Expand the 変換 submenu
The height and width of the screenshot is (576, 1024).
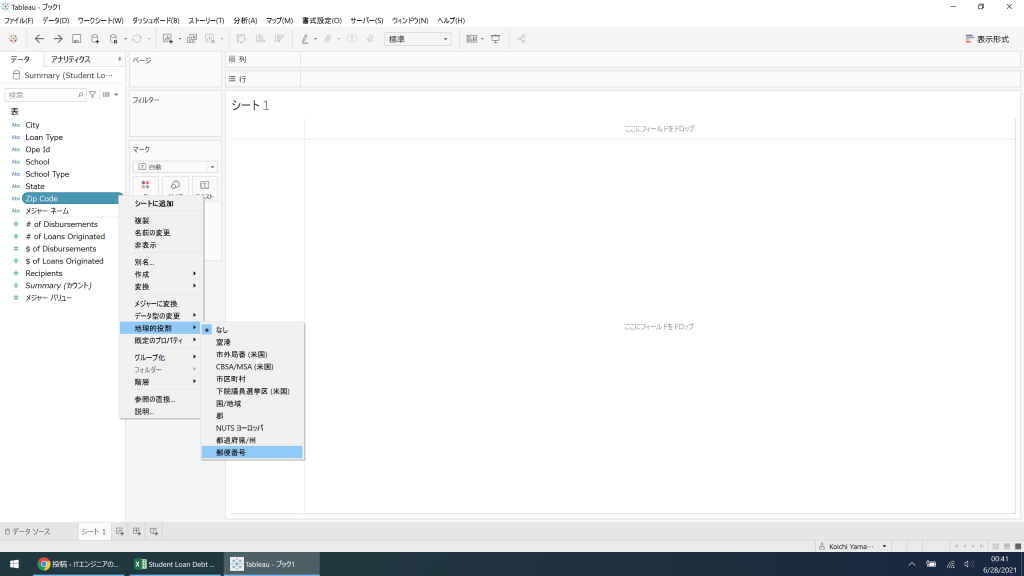click(161, 287)
